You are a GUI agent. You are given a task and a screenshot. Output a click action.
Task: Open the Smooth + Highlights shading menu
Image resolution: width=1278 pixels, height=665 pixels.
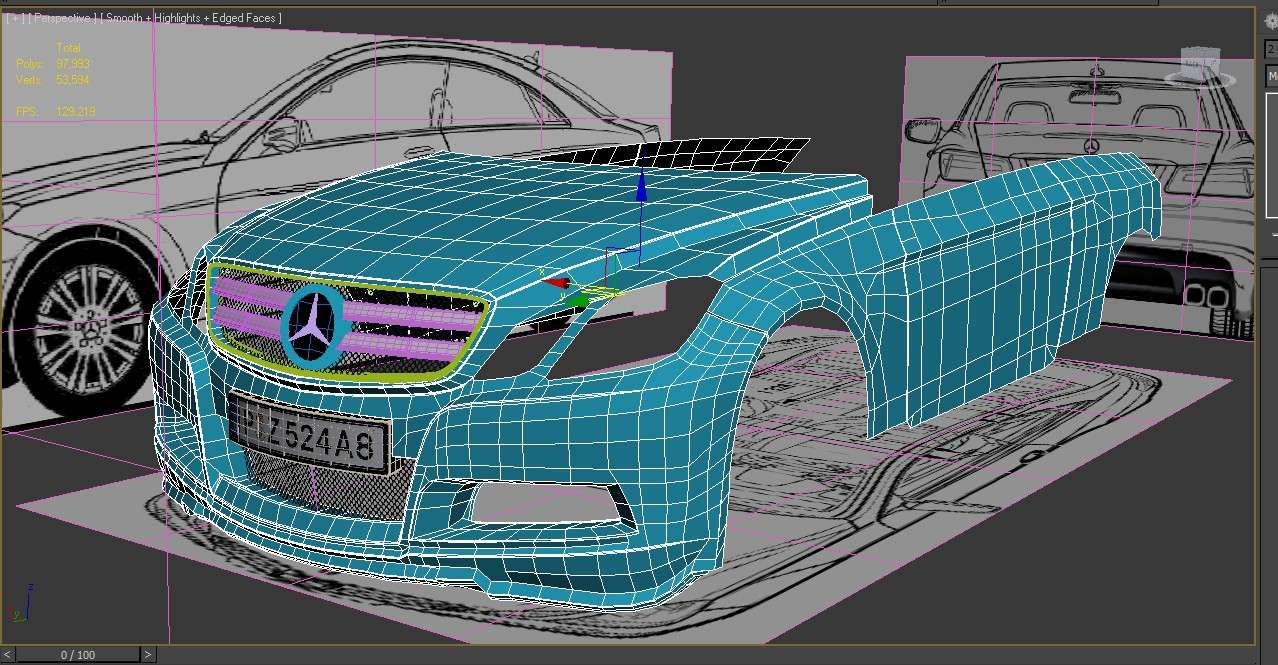coord(192,18)
